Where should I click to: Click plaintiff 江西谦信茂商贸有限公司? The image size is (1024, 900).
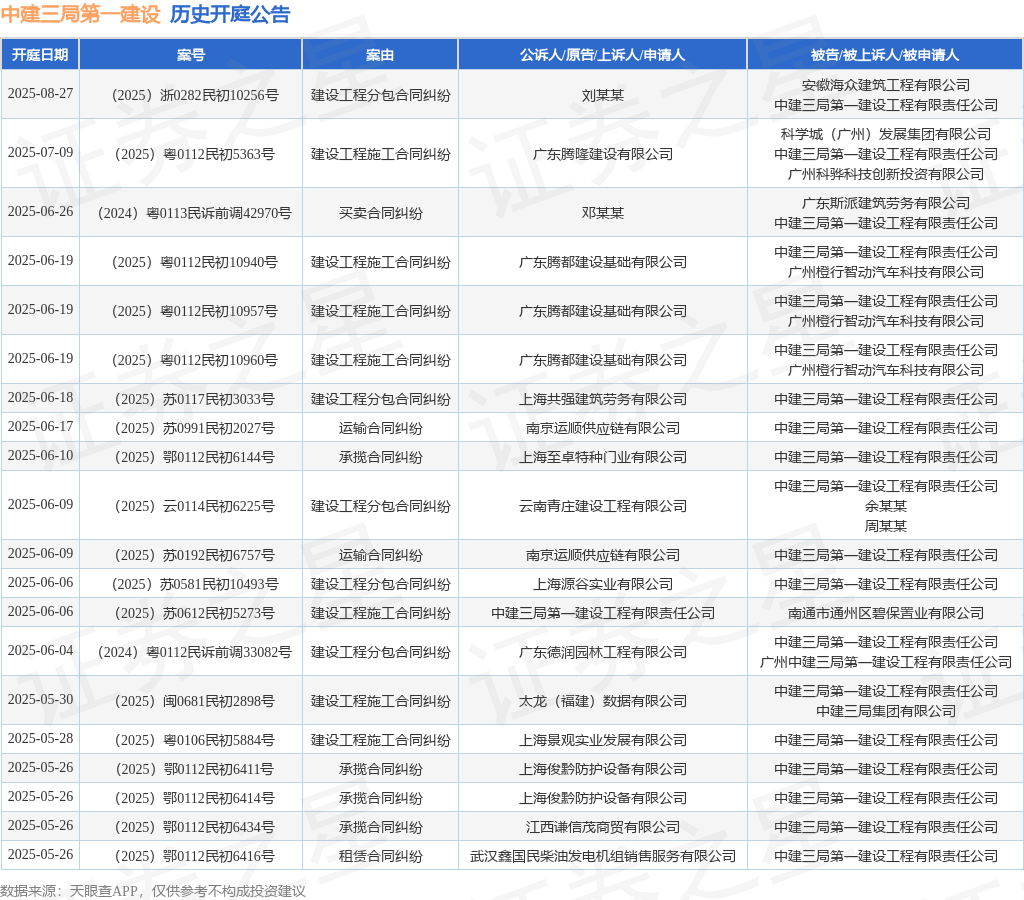pos(603,827)
